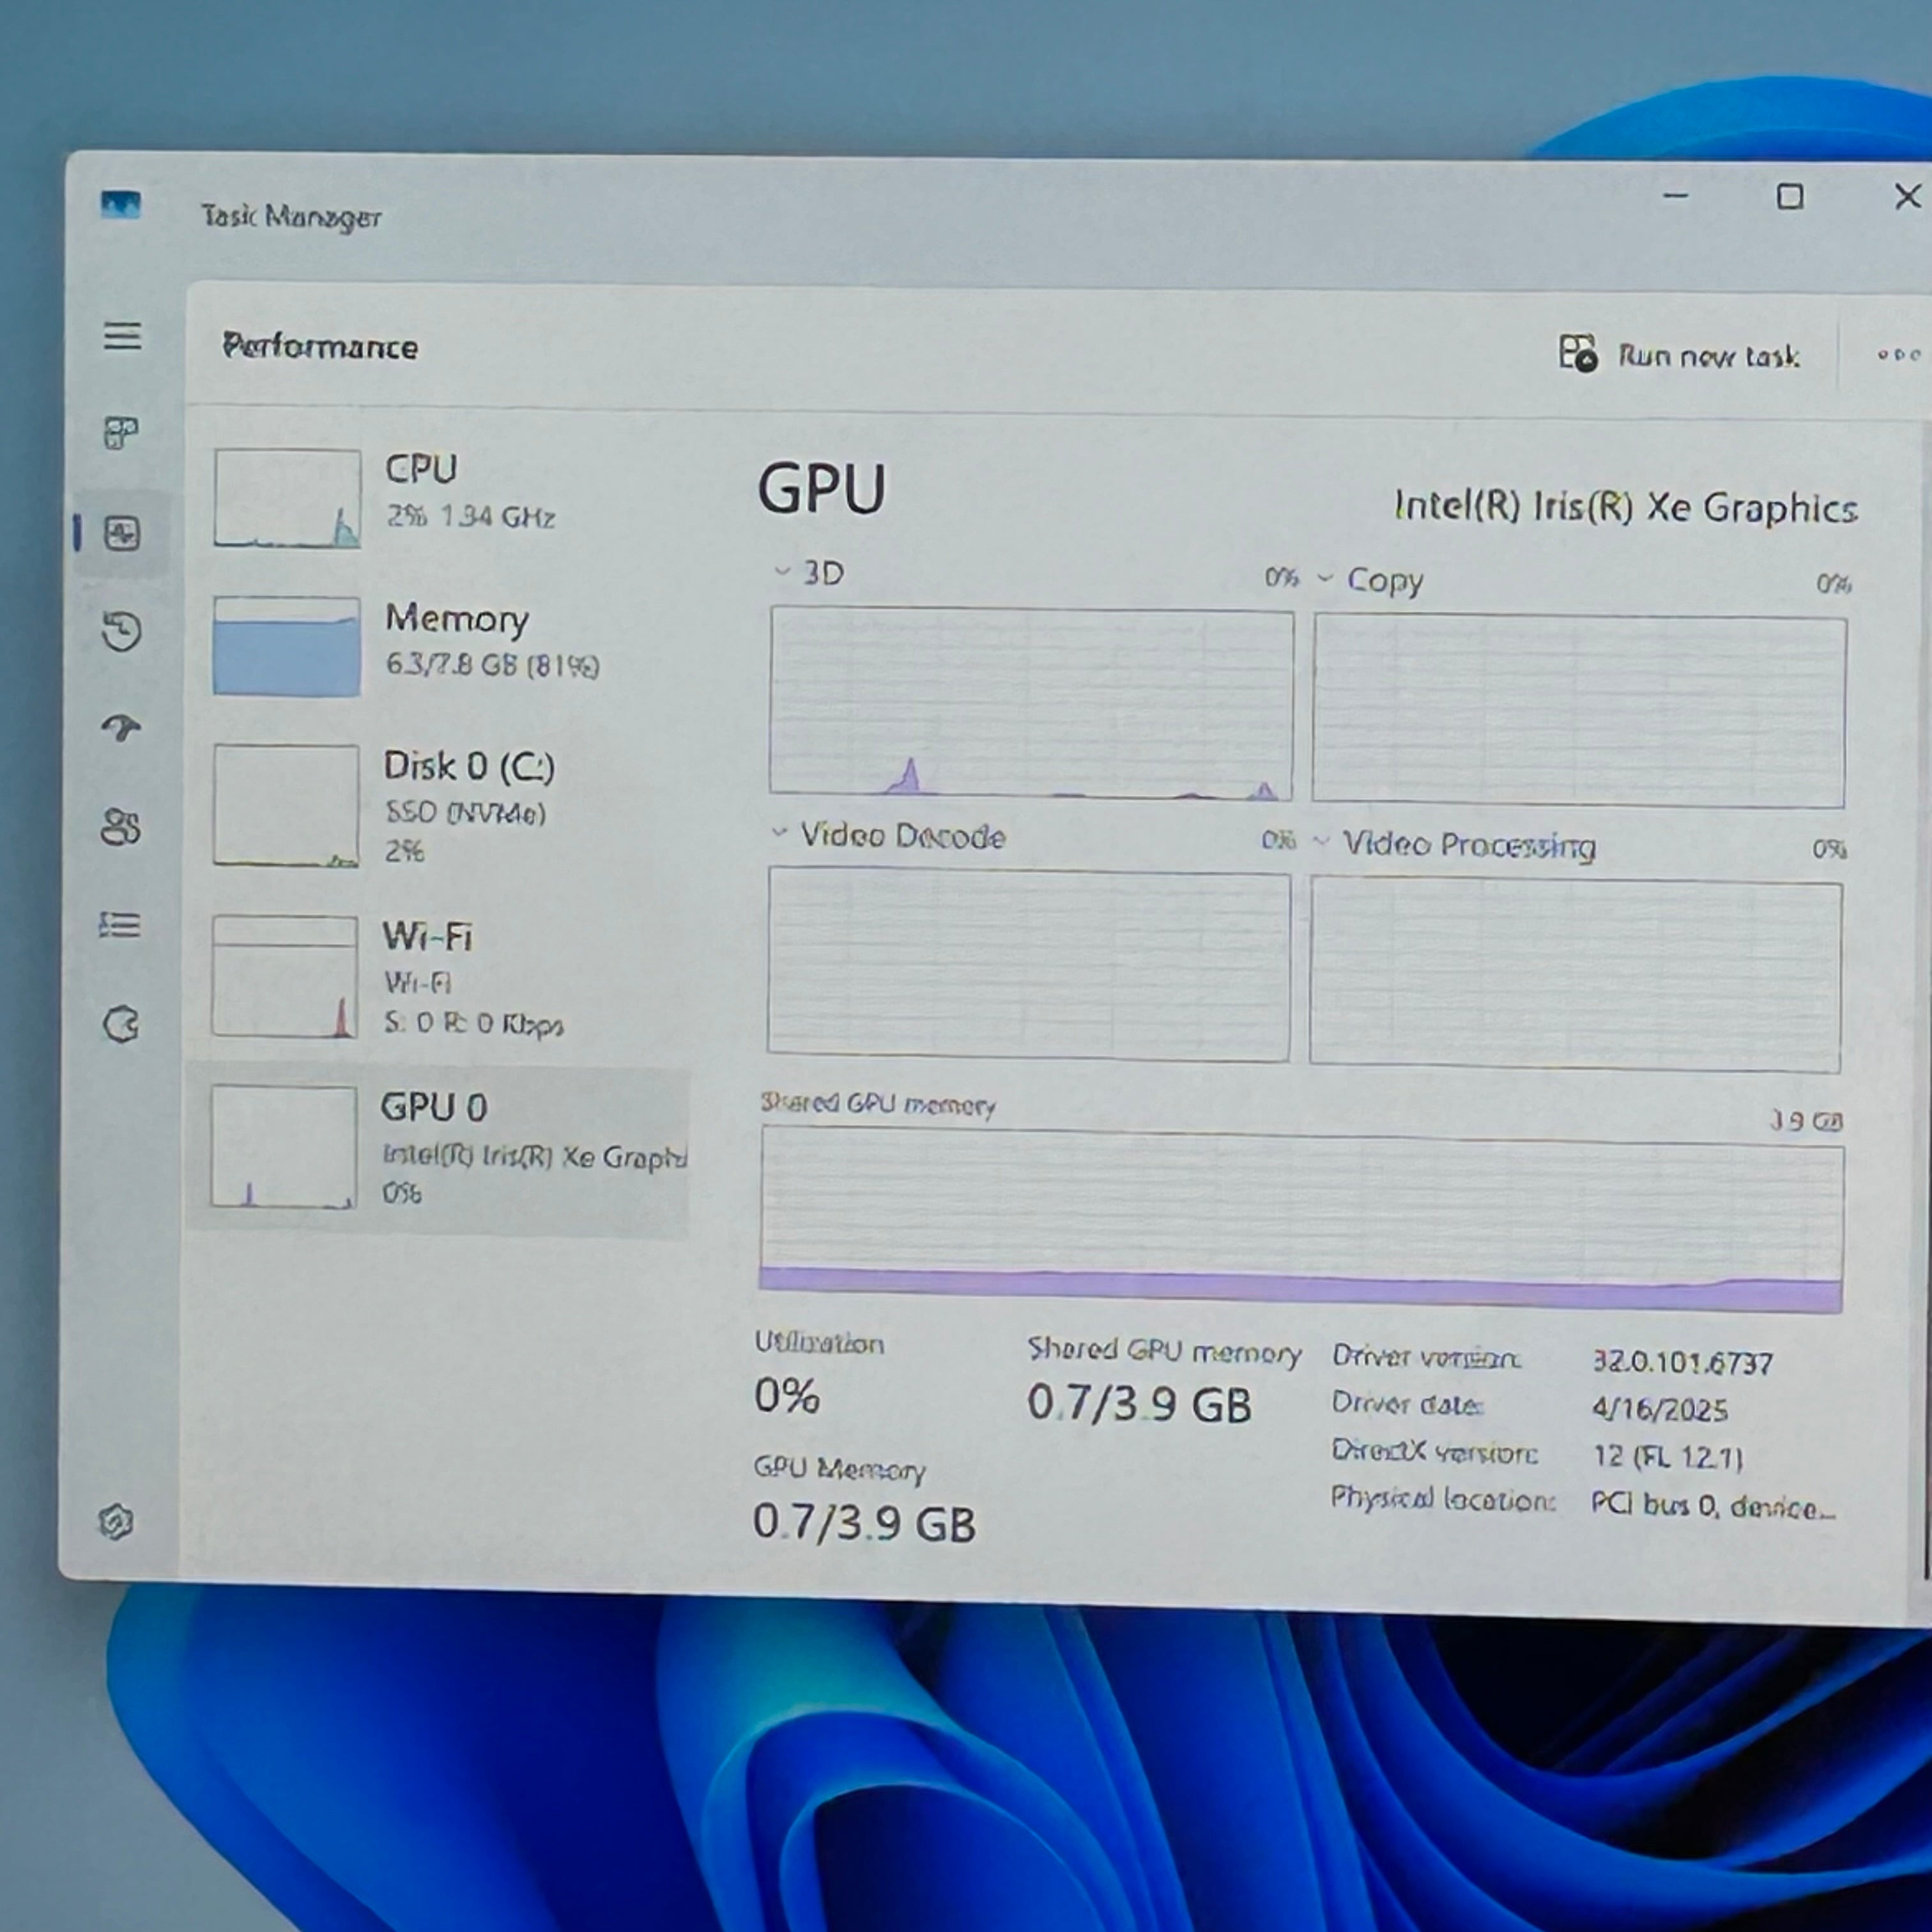
Task: Click driver version 32.0.101.6737
Action: (1683, 1362)
